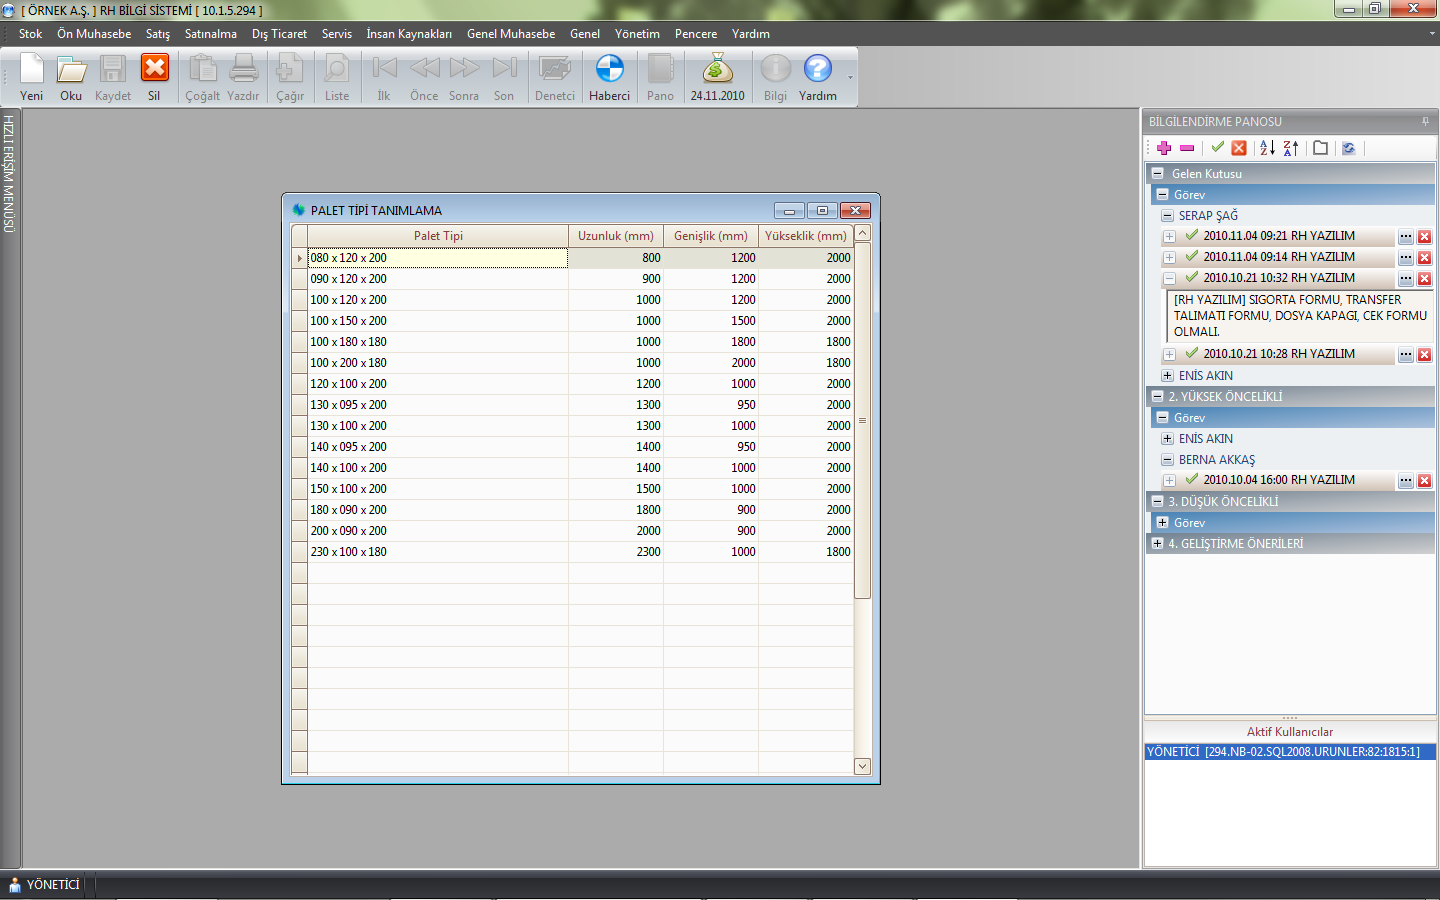Toggle green check on 2010.11.04 09:21 task
The image size is (1440, 900).
coord(1191,236)
